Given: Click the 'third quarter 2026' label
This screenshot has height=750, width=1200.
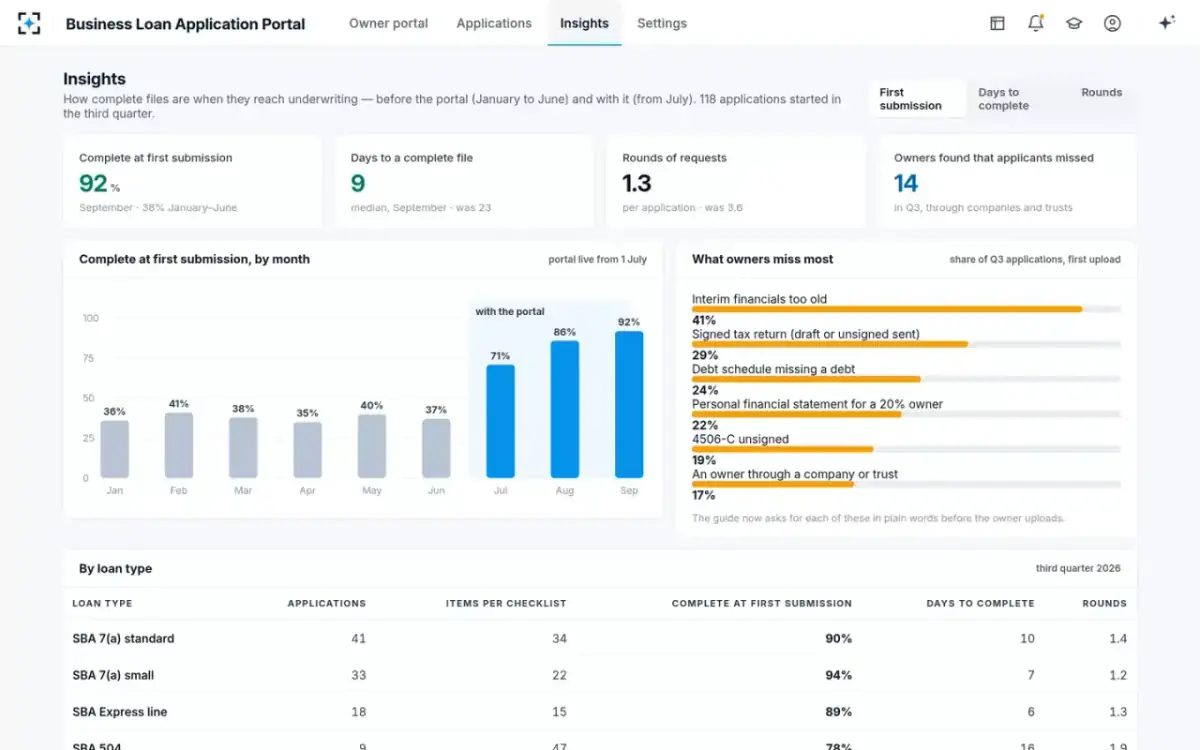Looking at the screenshot, I should 1078,568.
